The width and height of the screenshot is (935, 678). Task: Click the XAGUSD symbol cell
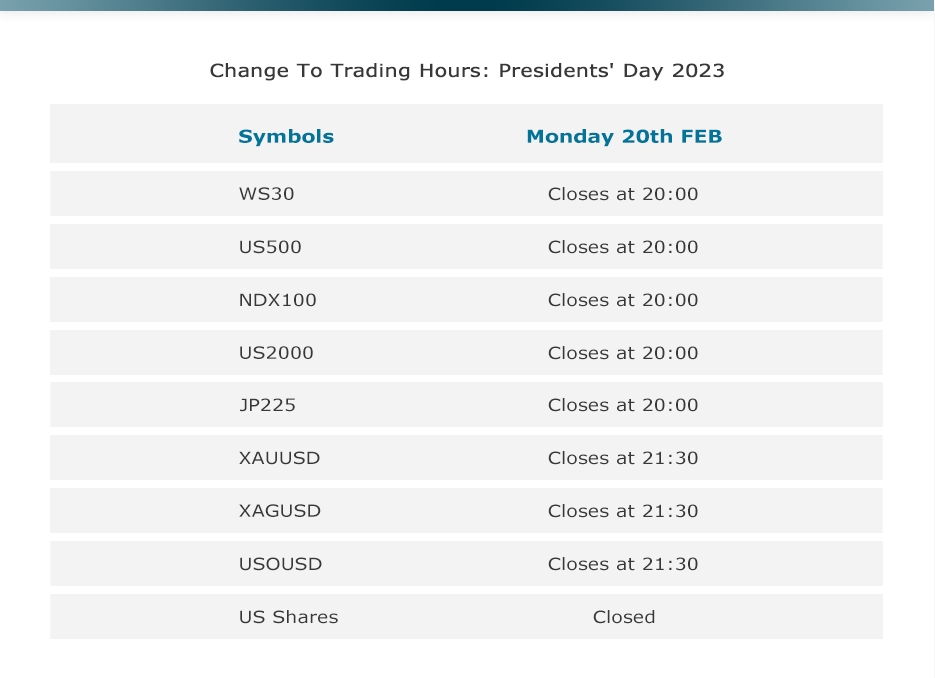pyautogui.click(x=280, y=511)
